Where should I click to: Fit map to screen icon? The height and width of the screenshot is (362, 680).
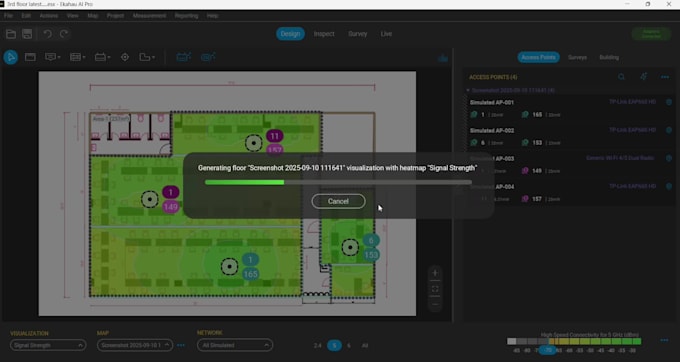(435, 289)
